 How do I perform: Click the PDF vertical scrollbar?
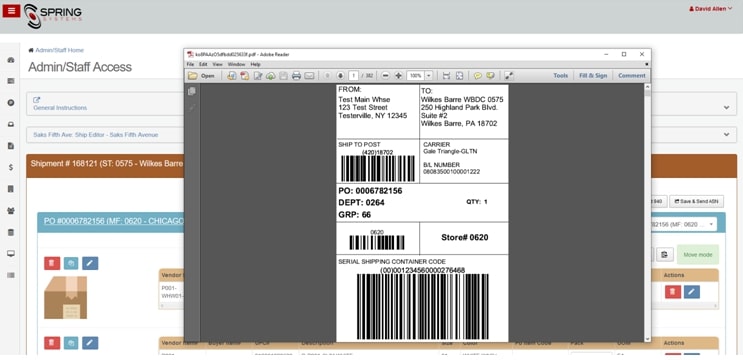click(x=647, y=213)
